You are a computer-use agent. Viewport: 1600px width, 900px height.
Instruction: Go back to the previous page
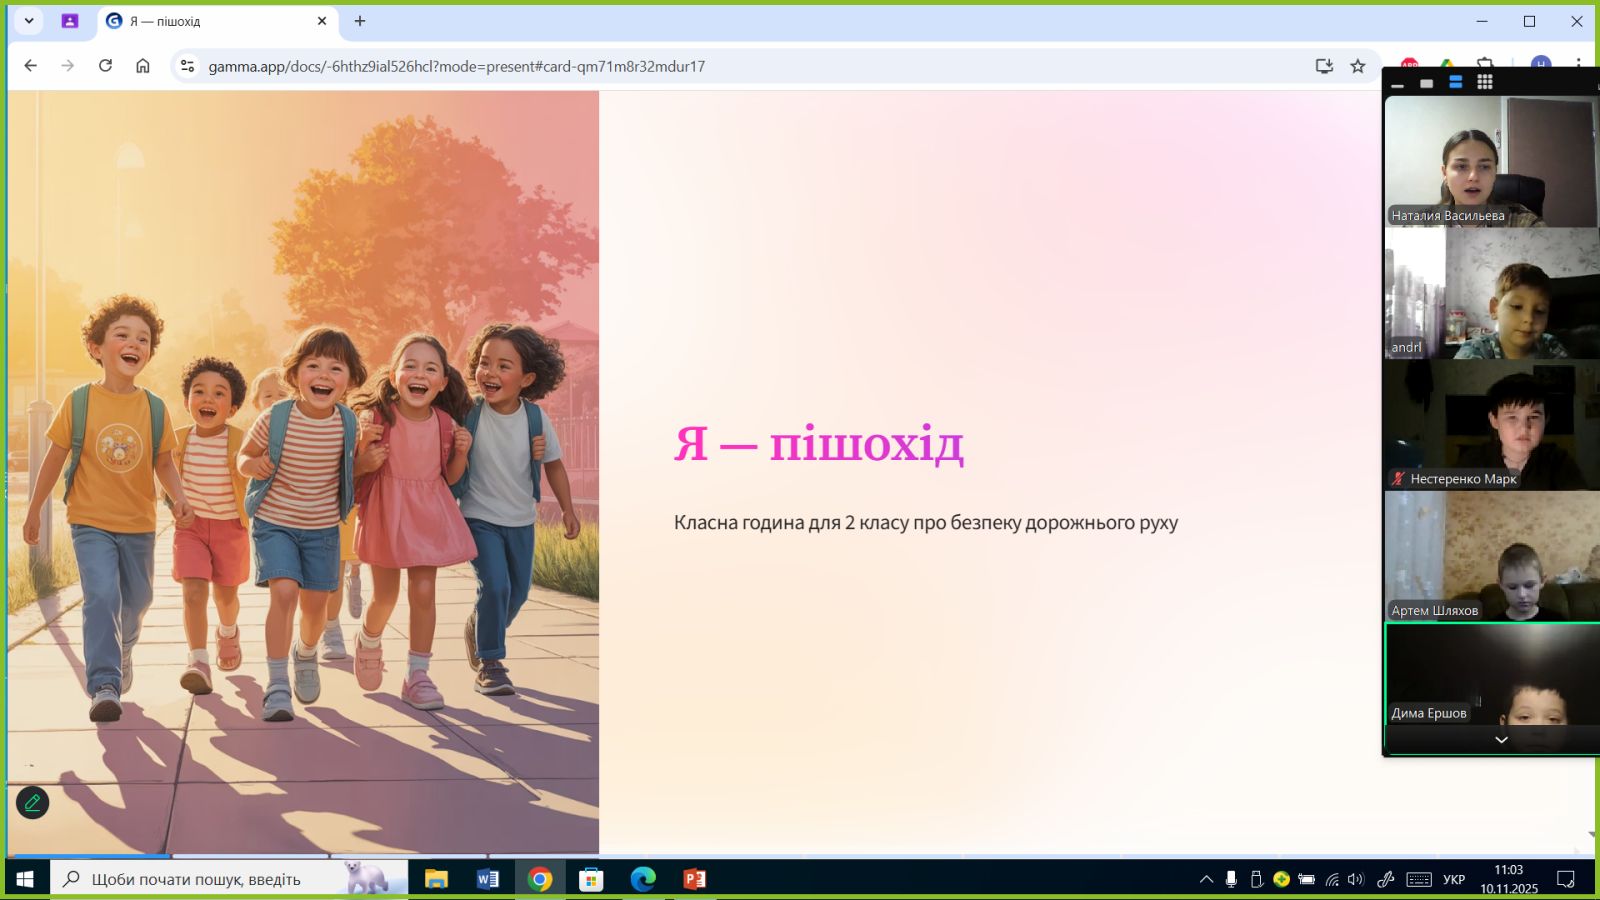[x=31, y=66]
